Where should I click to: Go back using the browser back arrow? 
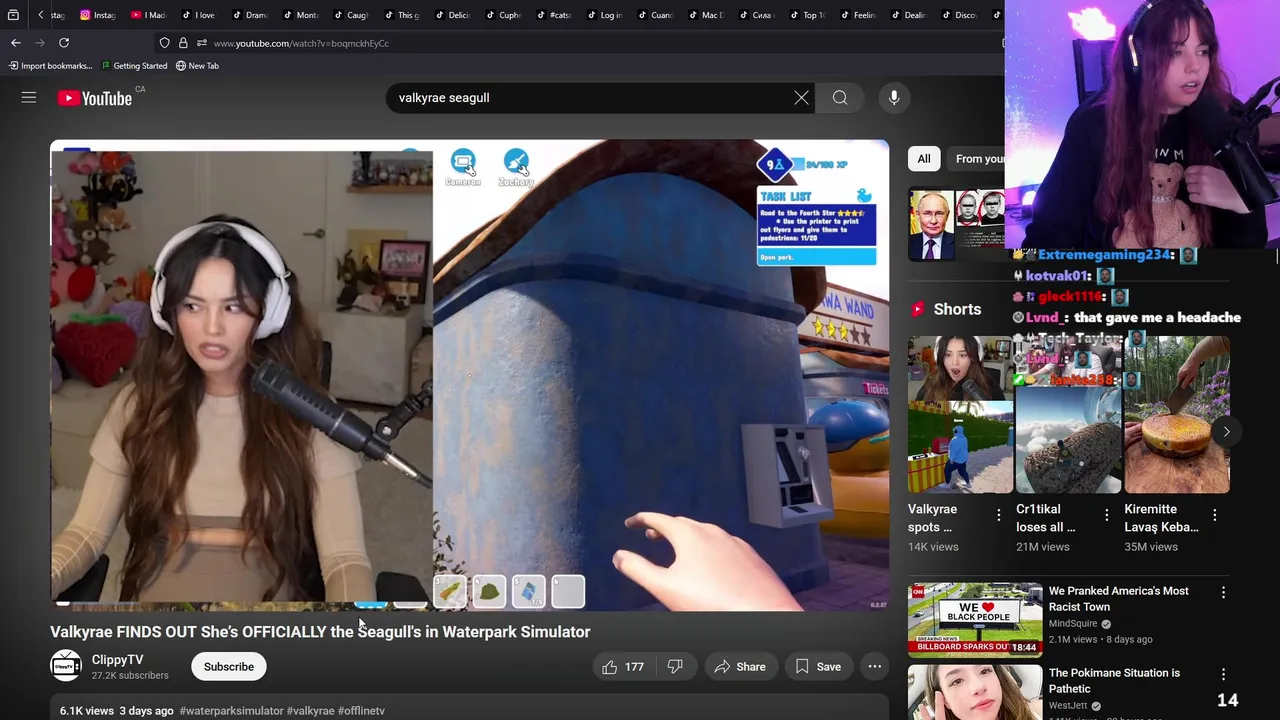click(16, 43)
